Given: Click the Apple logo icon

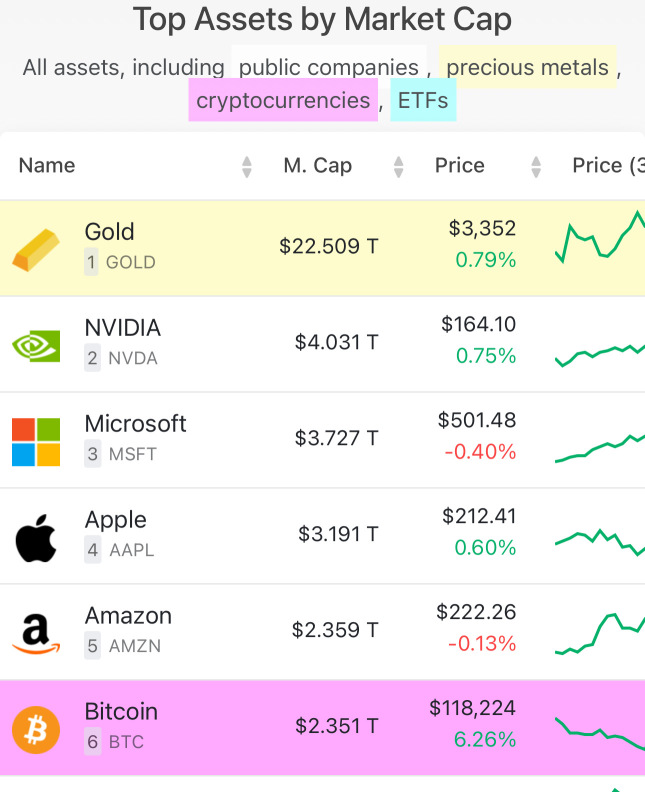Looking at the screenshot, I should pos(36,538).
